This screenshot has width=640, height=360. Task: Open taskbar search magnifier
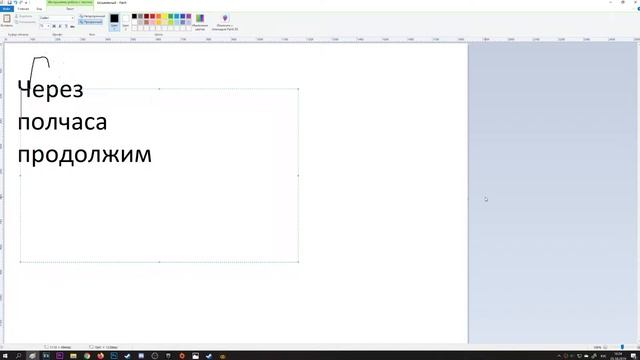click(x=18, y=356)
